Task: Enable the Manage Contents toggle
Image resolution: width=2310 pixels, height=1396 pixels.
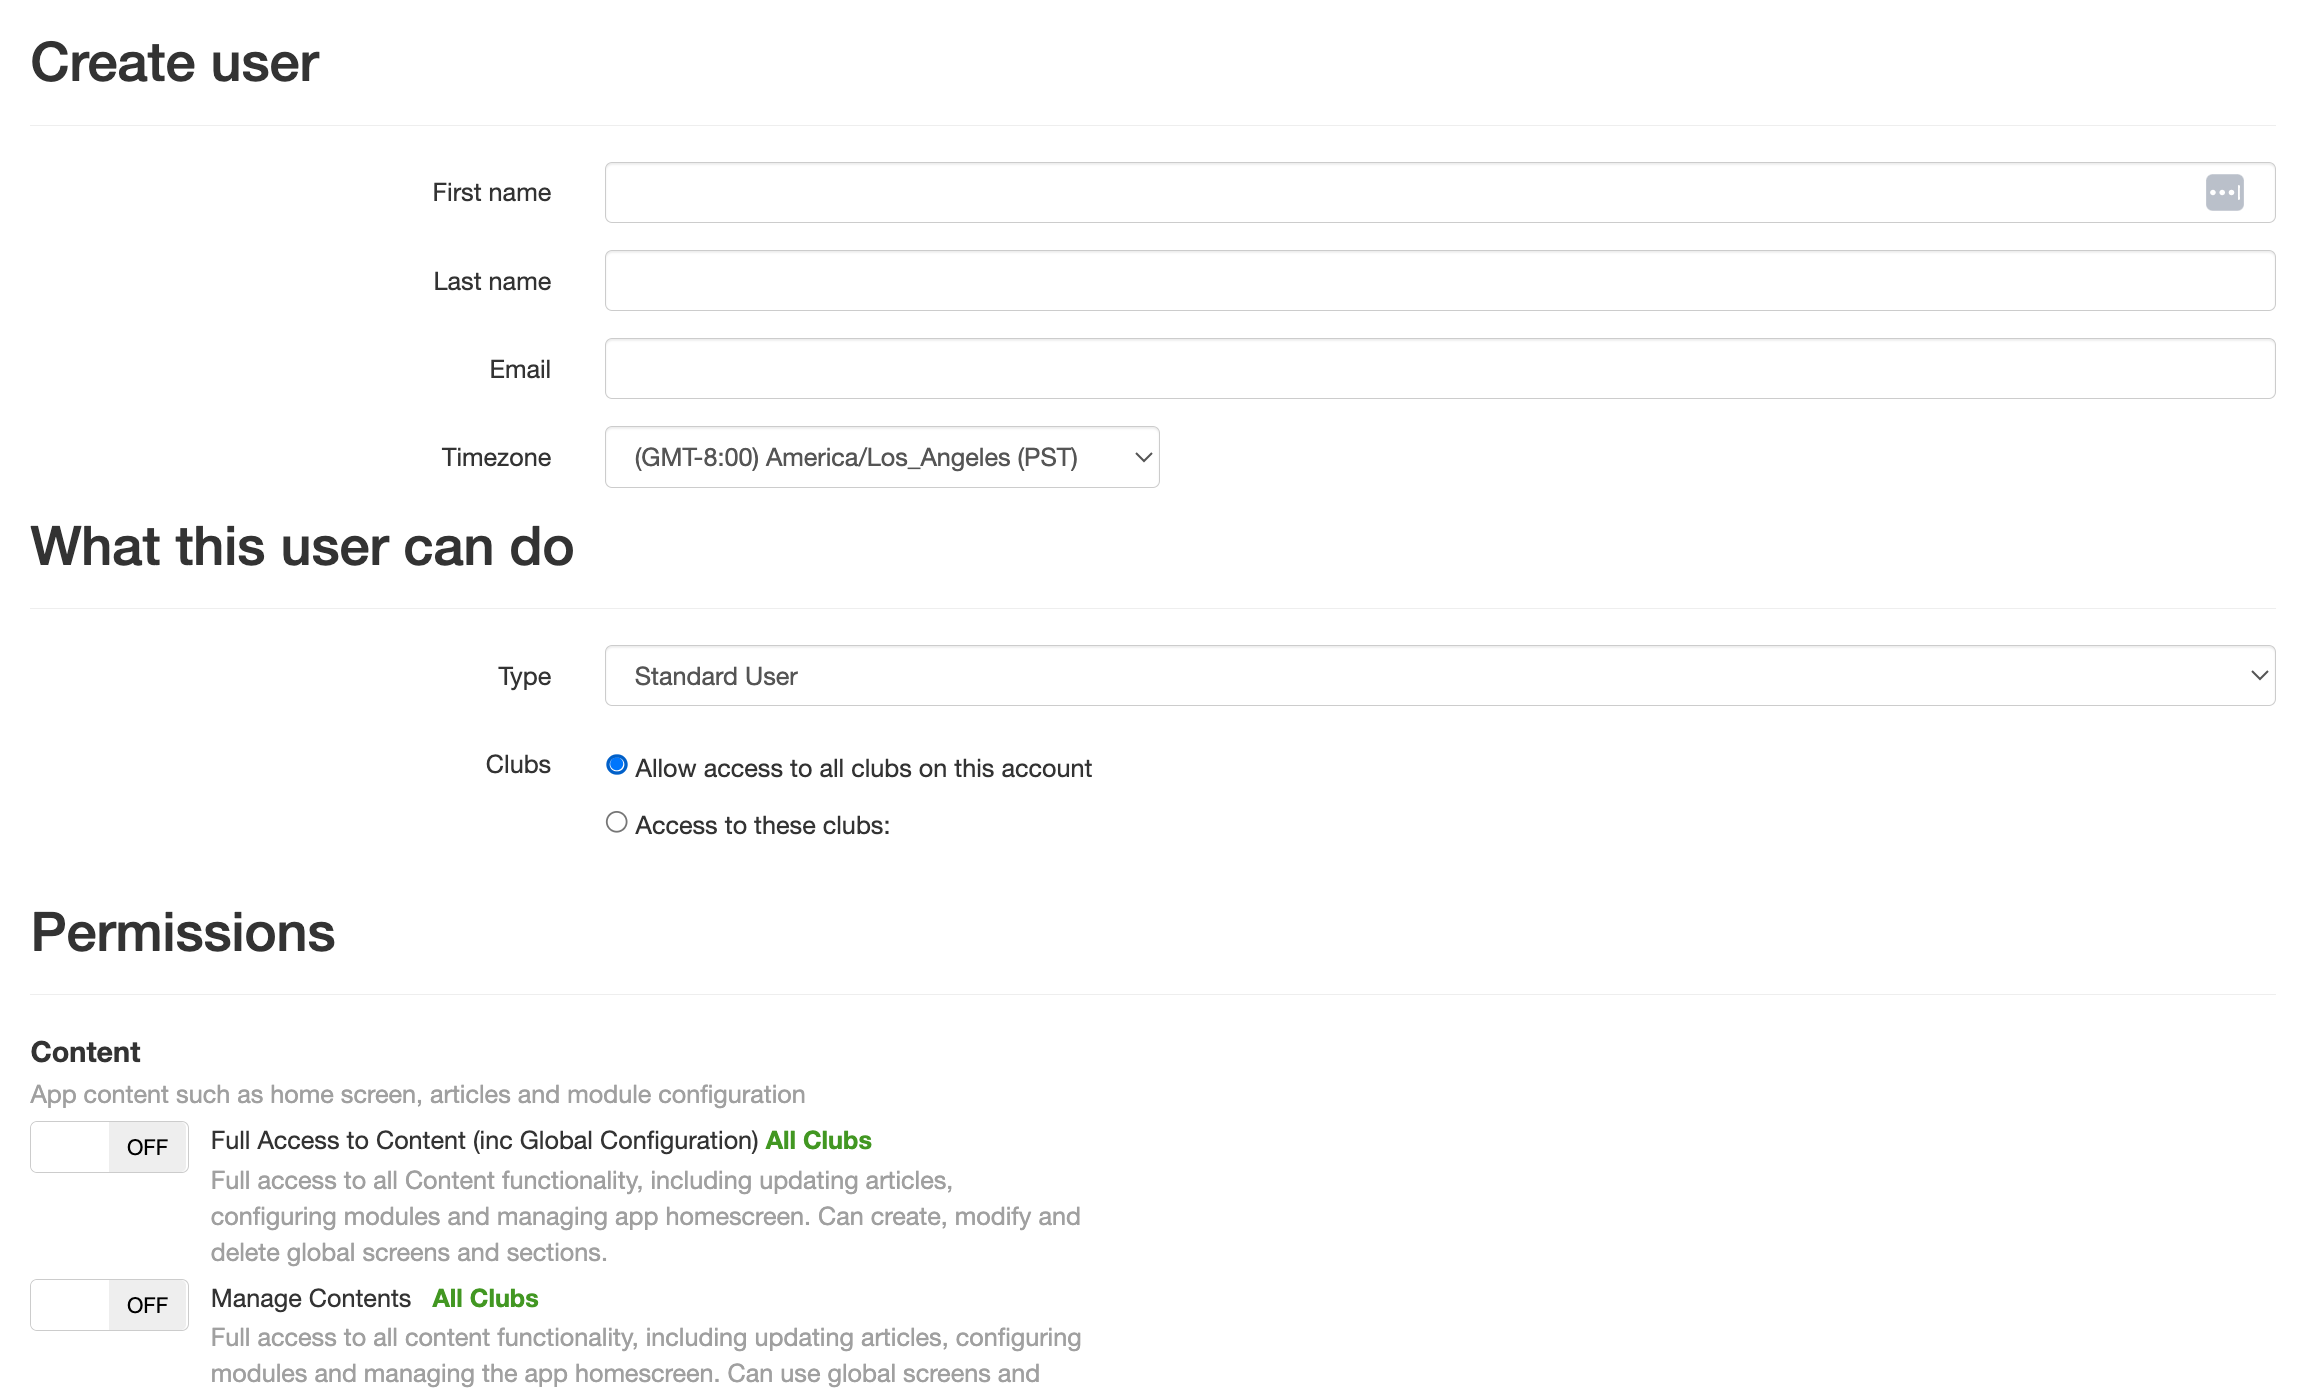Action: [x=109, y=1304]
